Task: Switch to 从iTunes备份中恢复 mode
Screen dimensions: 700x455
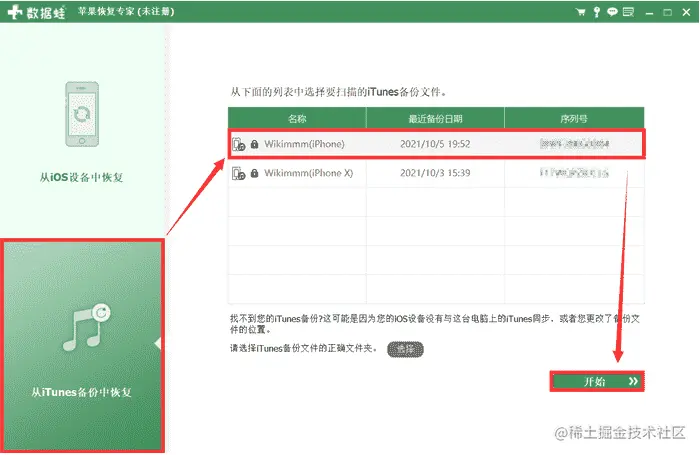Action: click(83, 345)
